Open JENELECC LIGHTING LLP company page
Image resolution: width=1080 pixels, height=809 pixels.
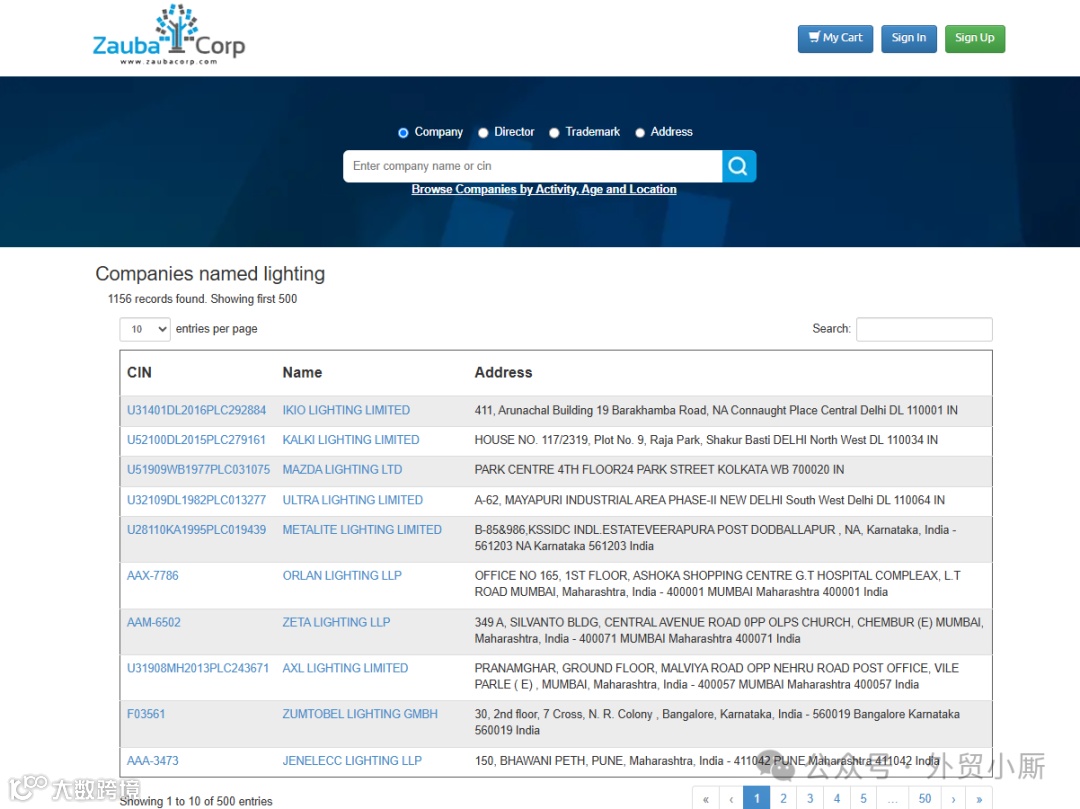click(x=352, y=761)
